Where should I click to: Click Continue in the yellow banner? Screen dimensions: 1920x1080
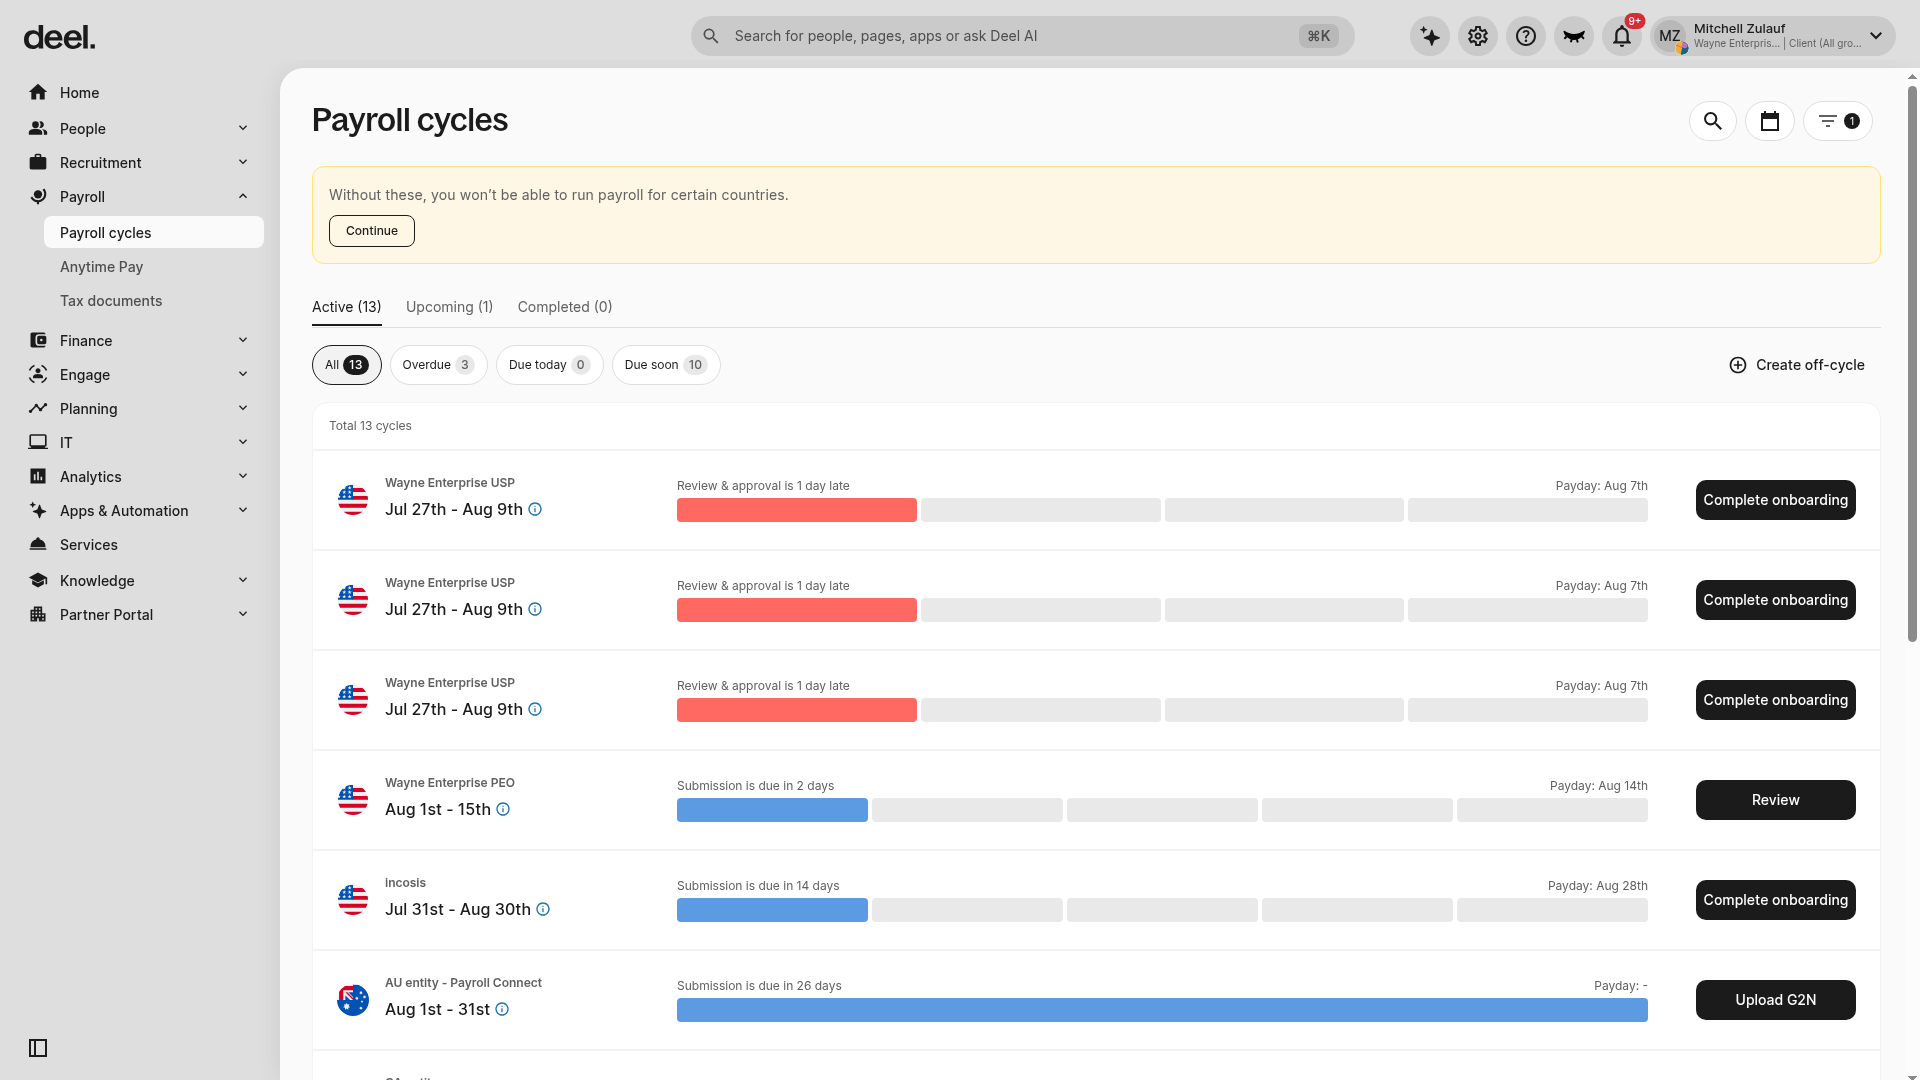(x=372, y=231)
